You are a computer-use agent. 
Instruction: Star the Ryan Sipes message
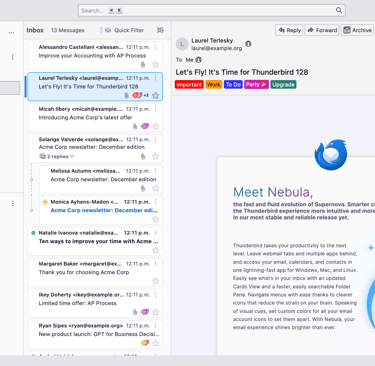(155, 343)
